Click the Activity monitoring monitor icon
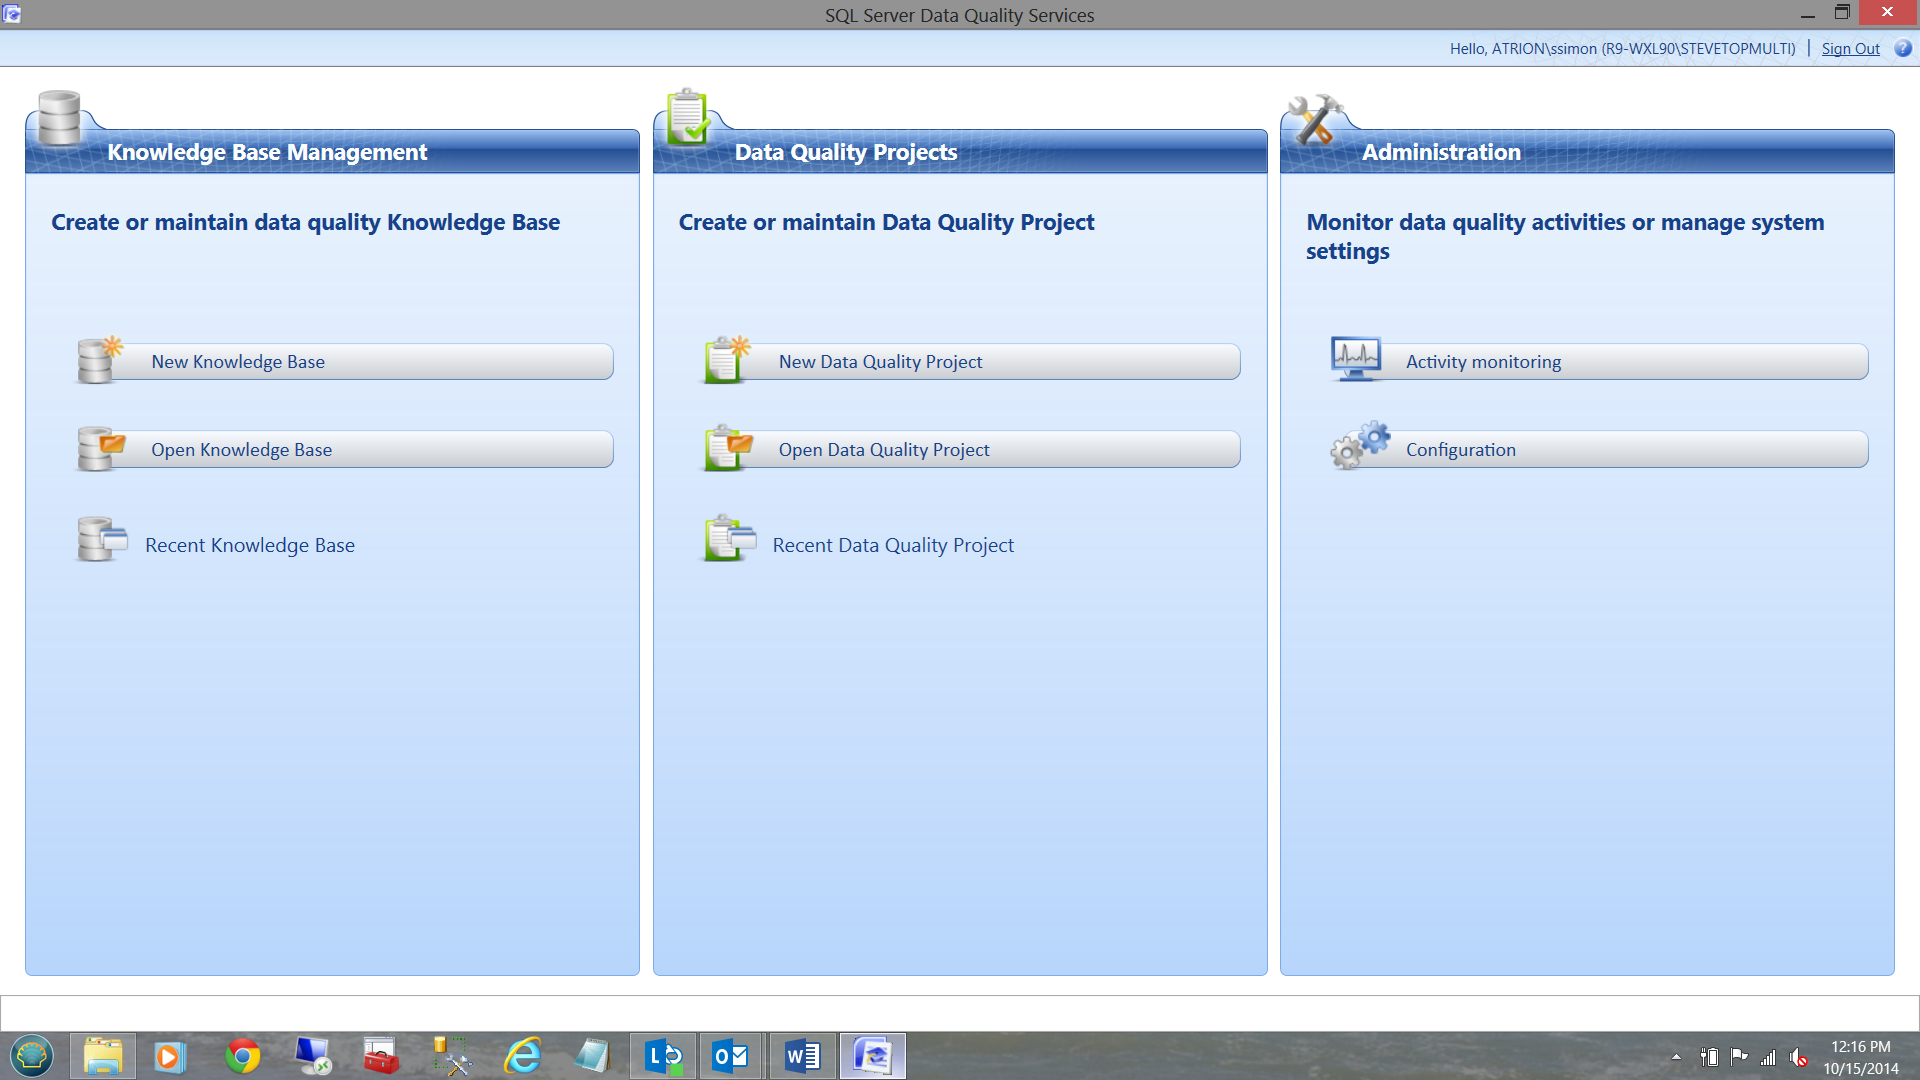 click(1356, 359)
